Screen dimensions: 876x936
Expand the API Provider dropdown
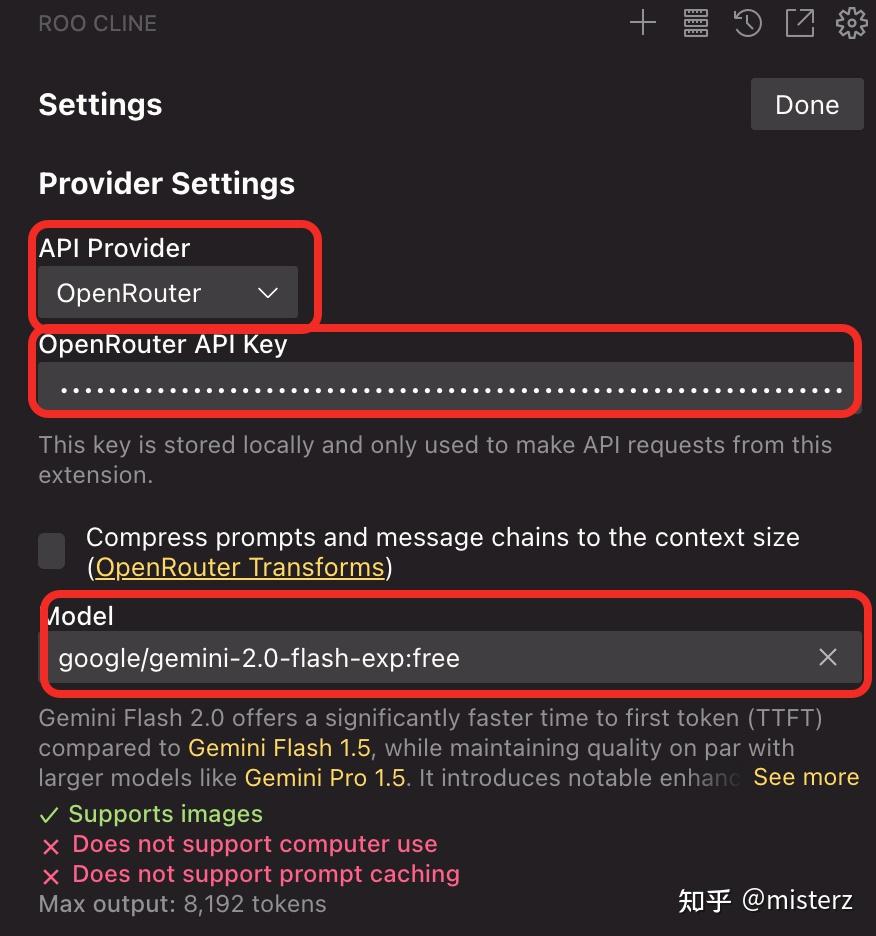(168, 293)
